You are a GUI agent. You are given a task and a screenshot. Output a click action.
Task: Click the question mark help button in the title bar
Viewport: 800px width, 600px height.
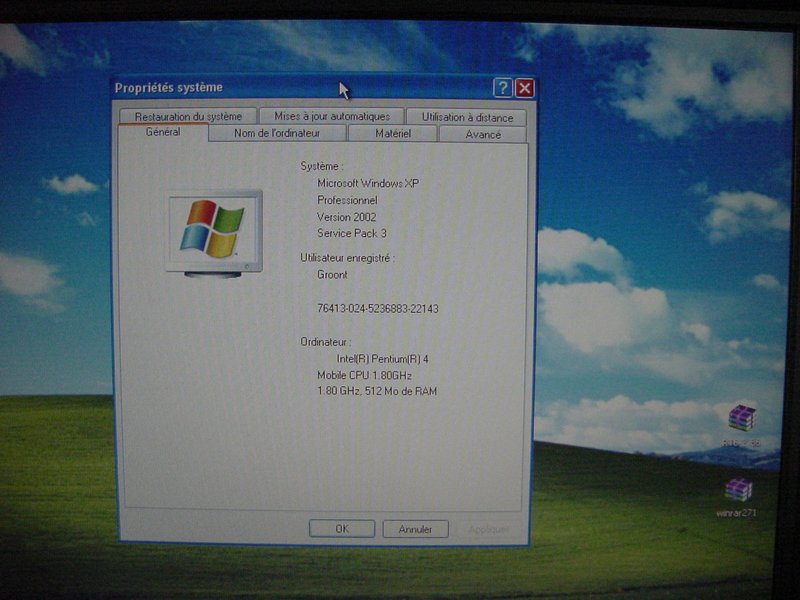(x=503, y=88)
